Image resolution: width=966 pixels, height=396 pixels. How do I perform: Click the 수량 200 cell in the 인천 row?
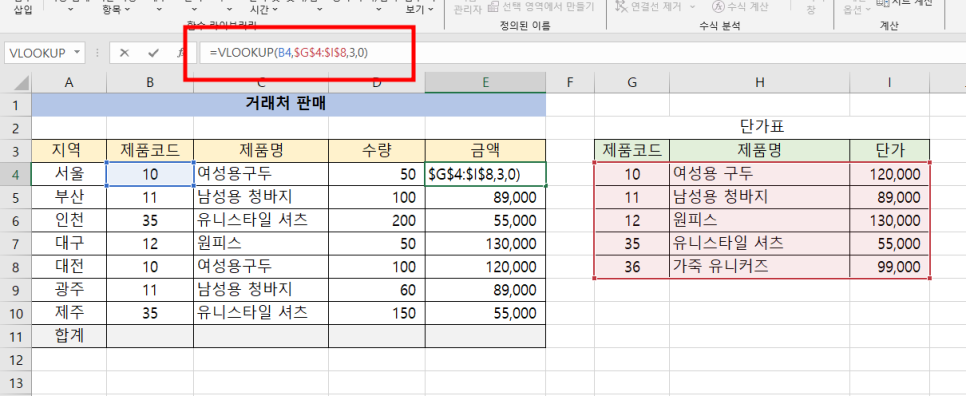376,220
